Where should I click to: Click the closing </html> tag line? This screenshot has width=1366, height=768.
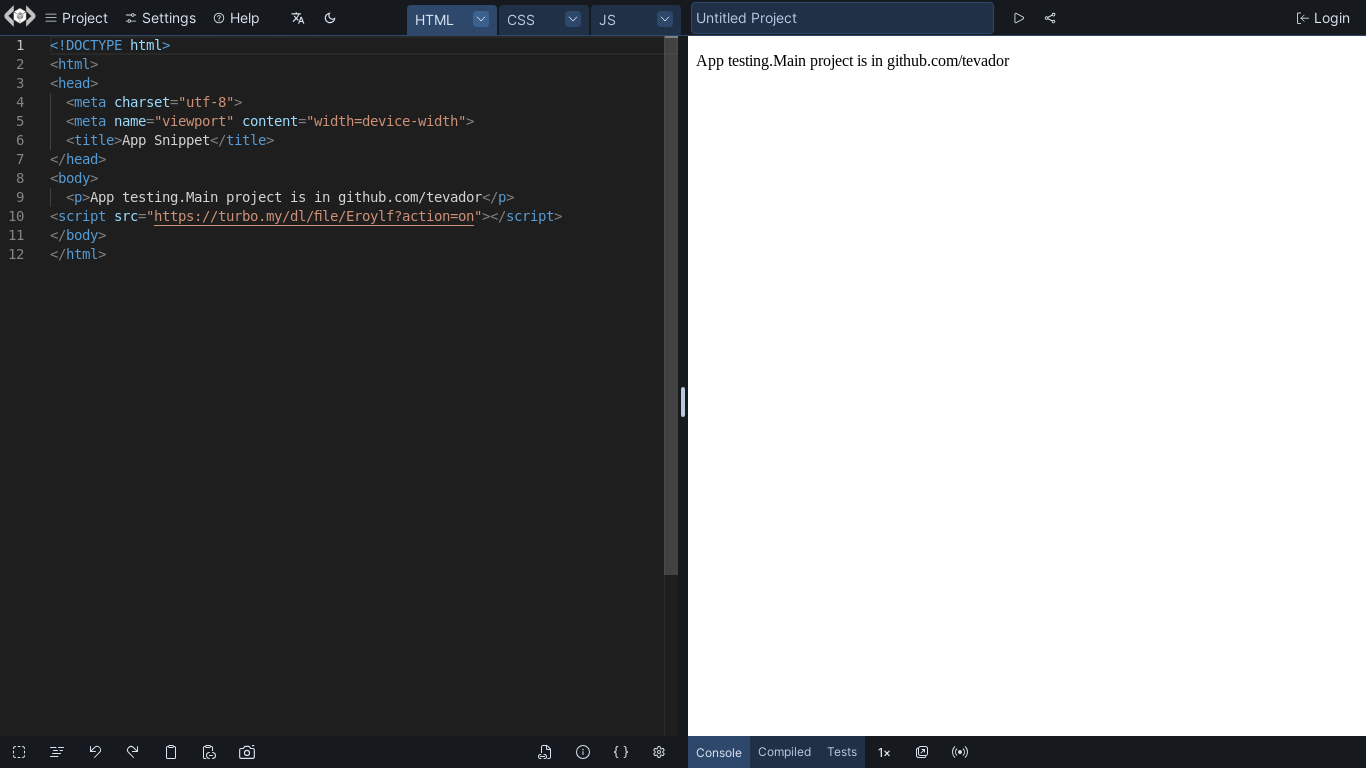[x=78, y=254]
